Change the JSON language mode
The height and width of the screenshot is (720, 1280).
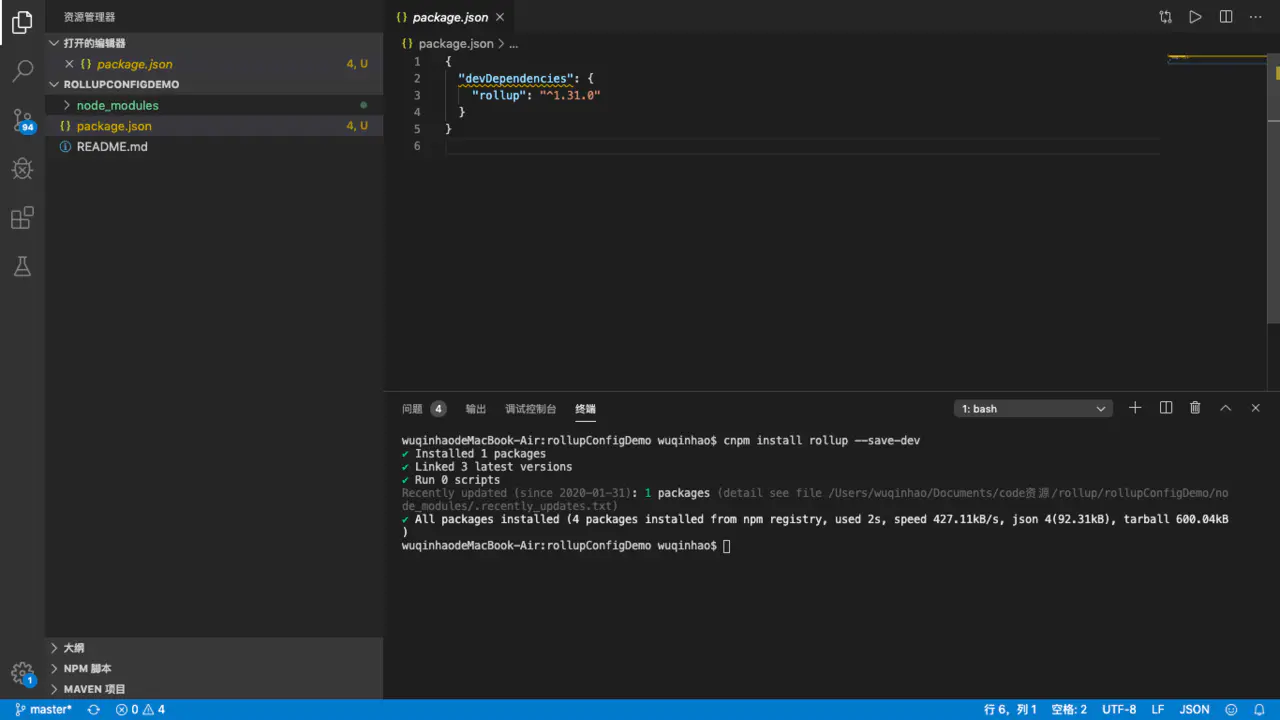(x=1194, y=710)
